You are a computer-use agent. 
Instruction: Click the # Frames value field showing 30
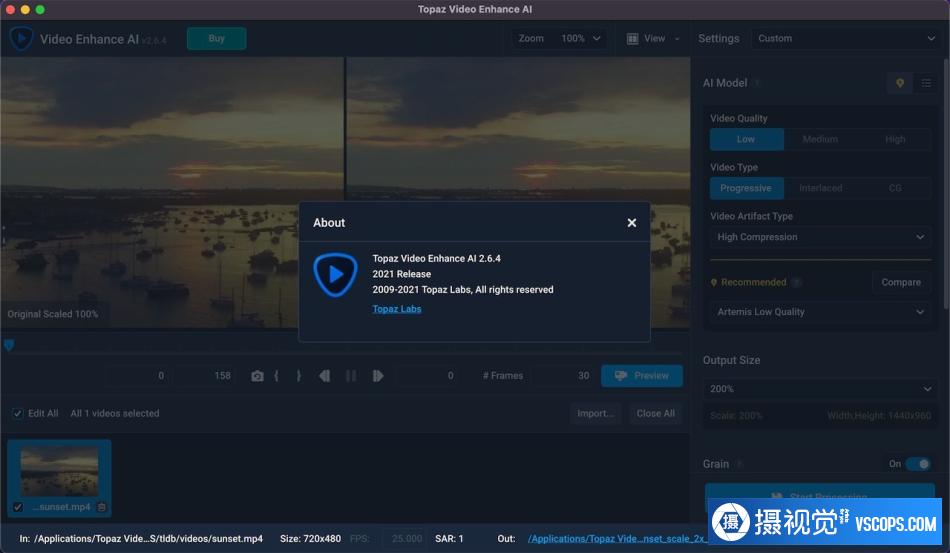562,376
